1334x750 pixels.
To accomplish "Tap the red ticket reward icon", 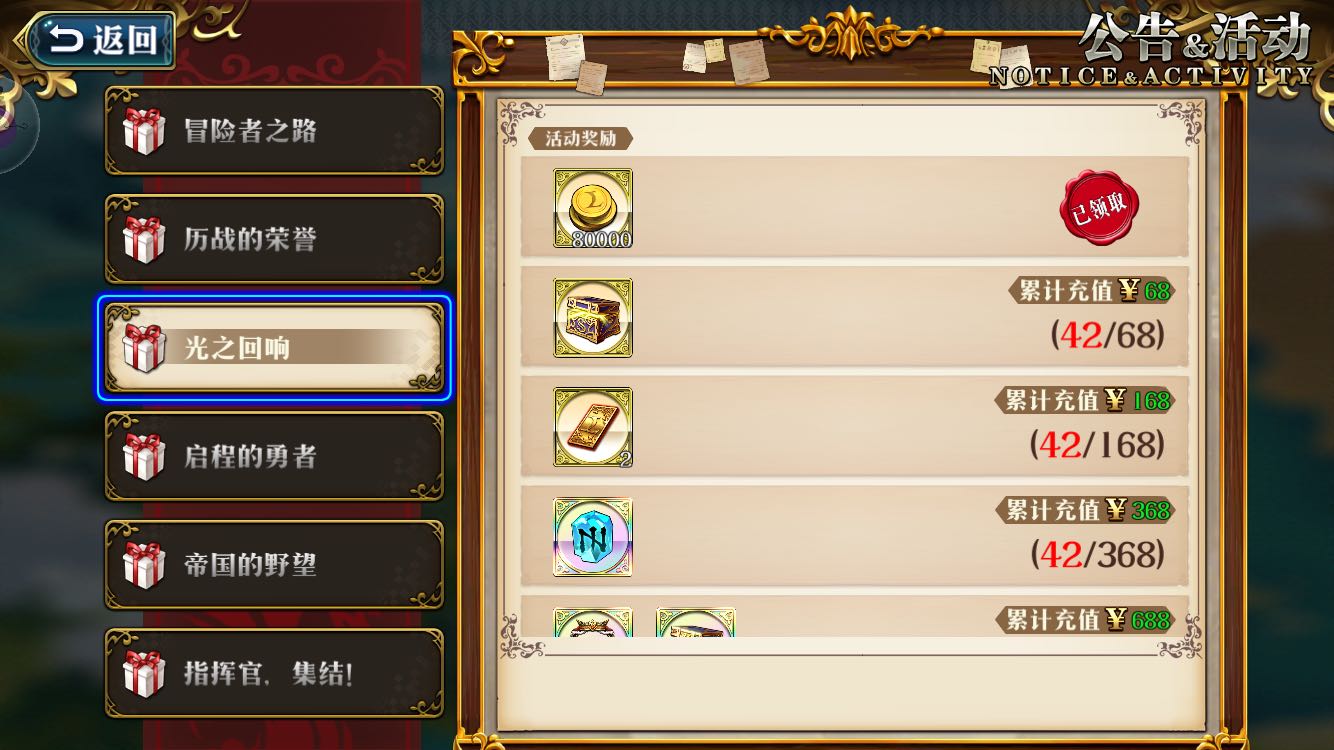I will pyautogui.click(x=593, y=427).
